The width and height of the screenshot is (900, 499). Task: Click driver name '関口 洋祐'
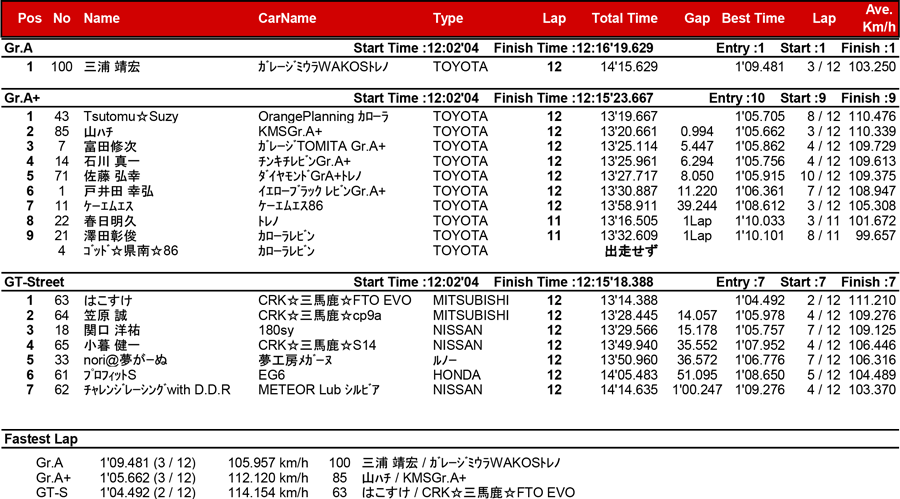tap(111, 330)
